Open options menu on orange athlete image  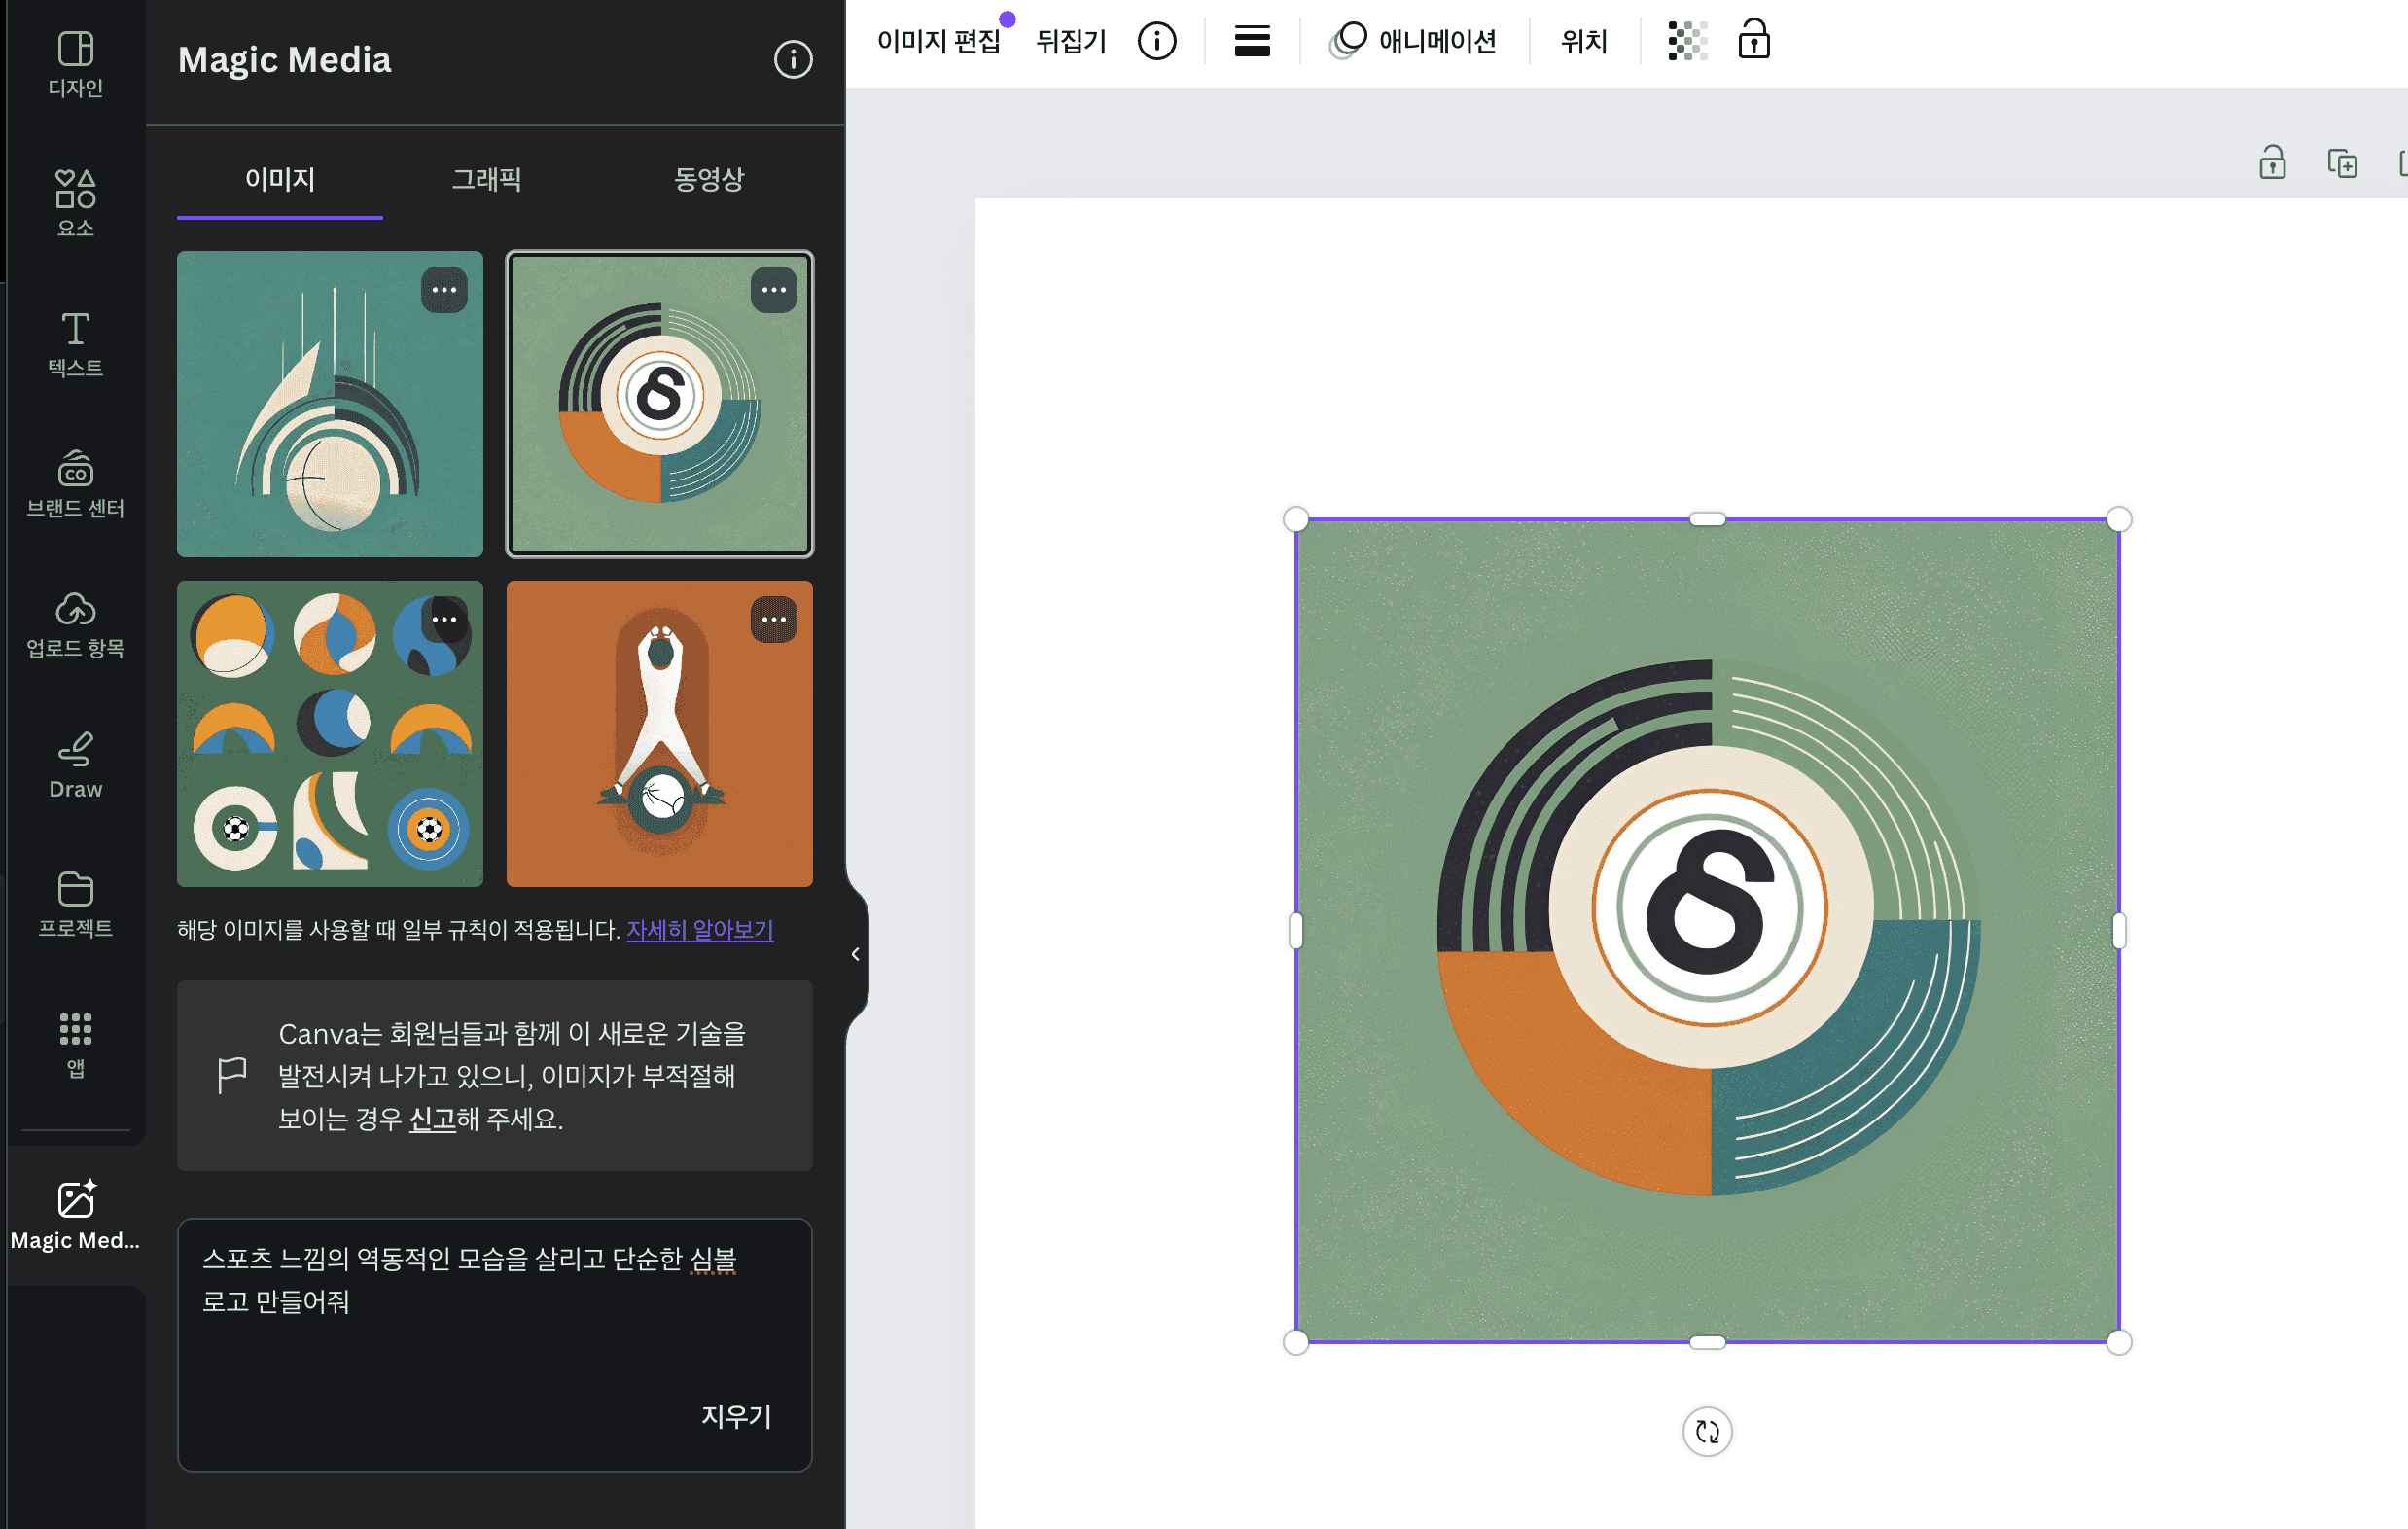[x=773, y=620]
